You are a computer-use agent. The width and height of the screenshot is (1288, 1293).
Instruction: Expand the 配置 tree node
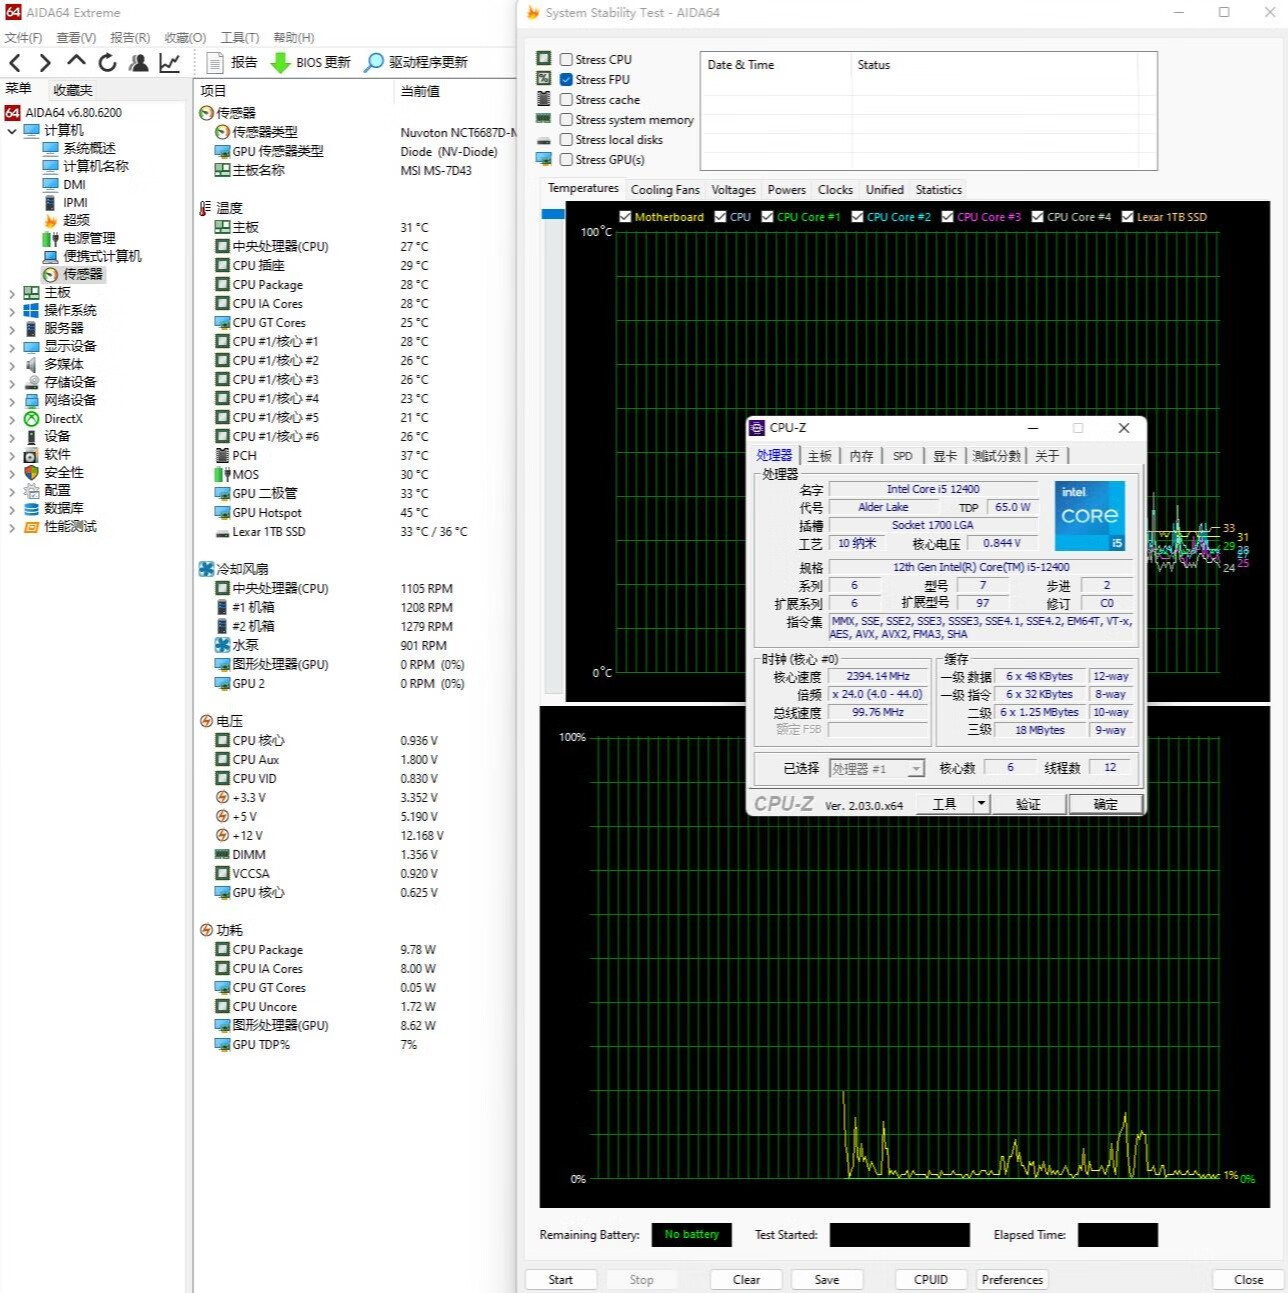(x=12, y=491)
